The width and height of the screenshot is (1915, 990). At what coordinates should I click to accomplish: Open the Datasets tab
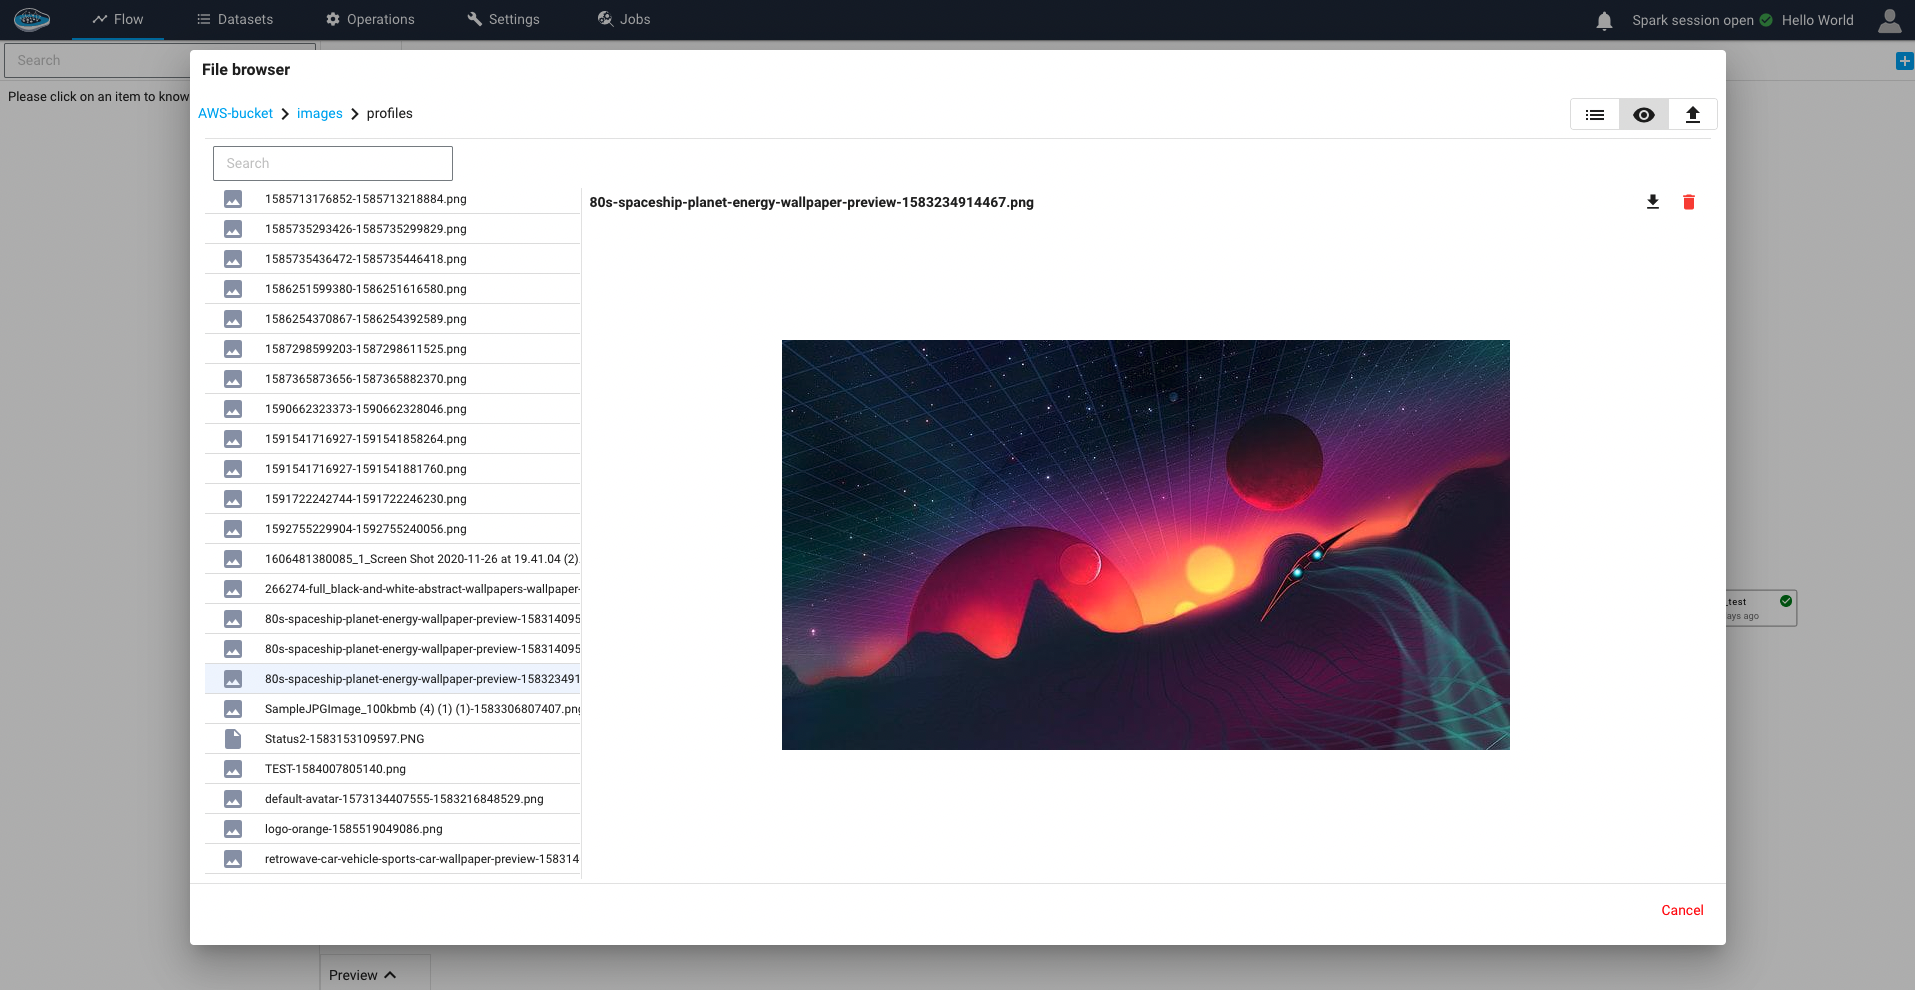pyautogui.click(x=235, y=19)
